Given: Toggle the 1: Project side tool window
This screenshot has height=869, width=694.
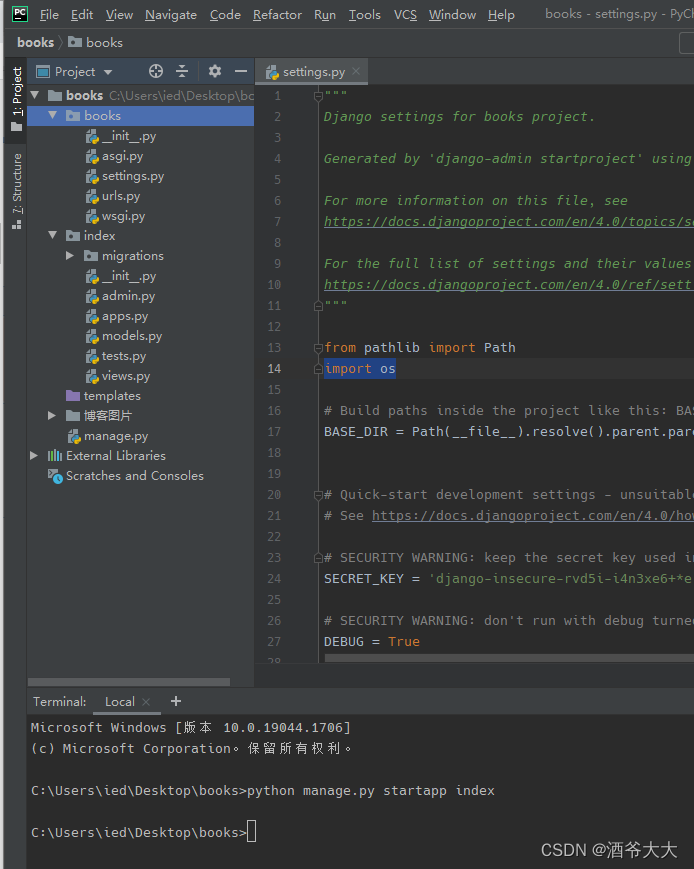Looking at the screenshot, I should pyautogui.click(x=17, y=98).
